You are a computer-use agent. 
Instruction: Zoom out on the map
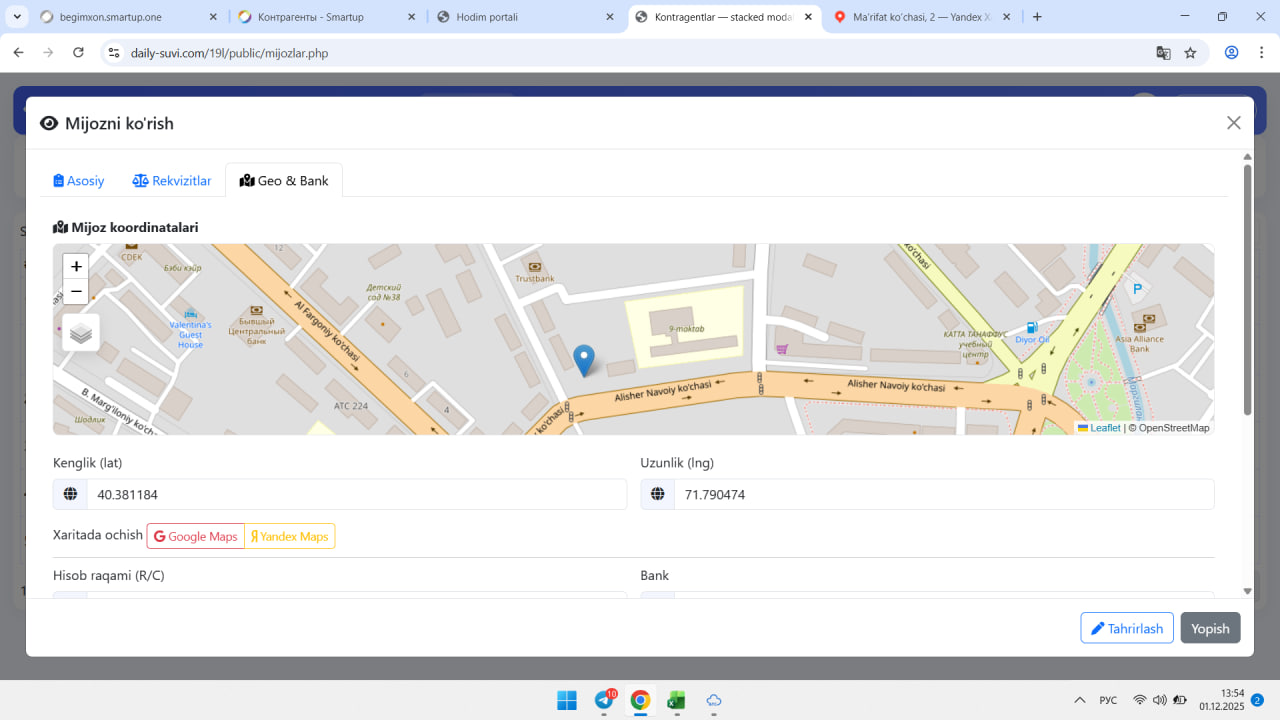pyautogui.click(x=76, y=292)
